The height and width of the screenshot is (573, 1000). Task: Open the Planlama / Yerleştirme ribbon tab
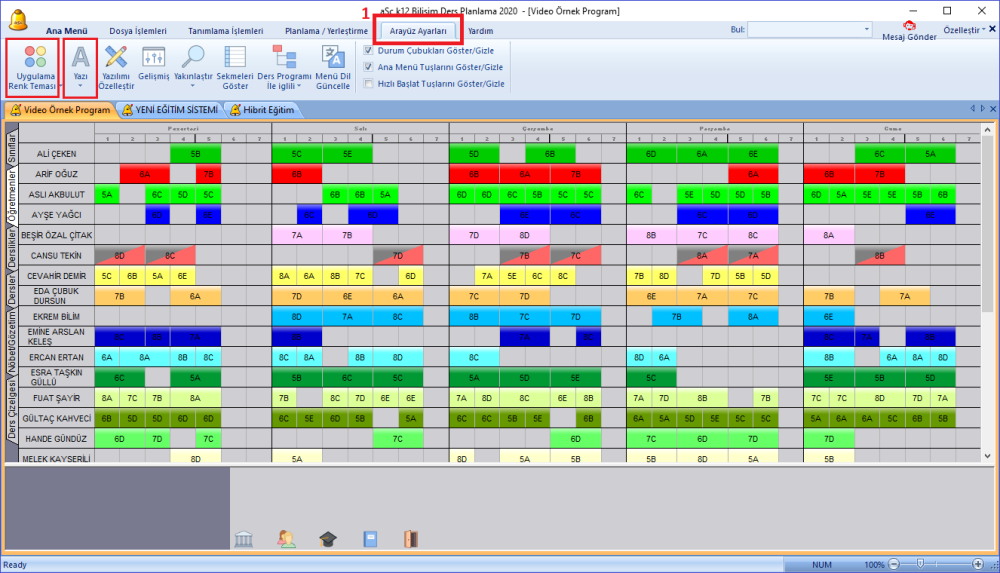tap(327, 31)
